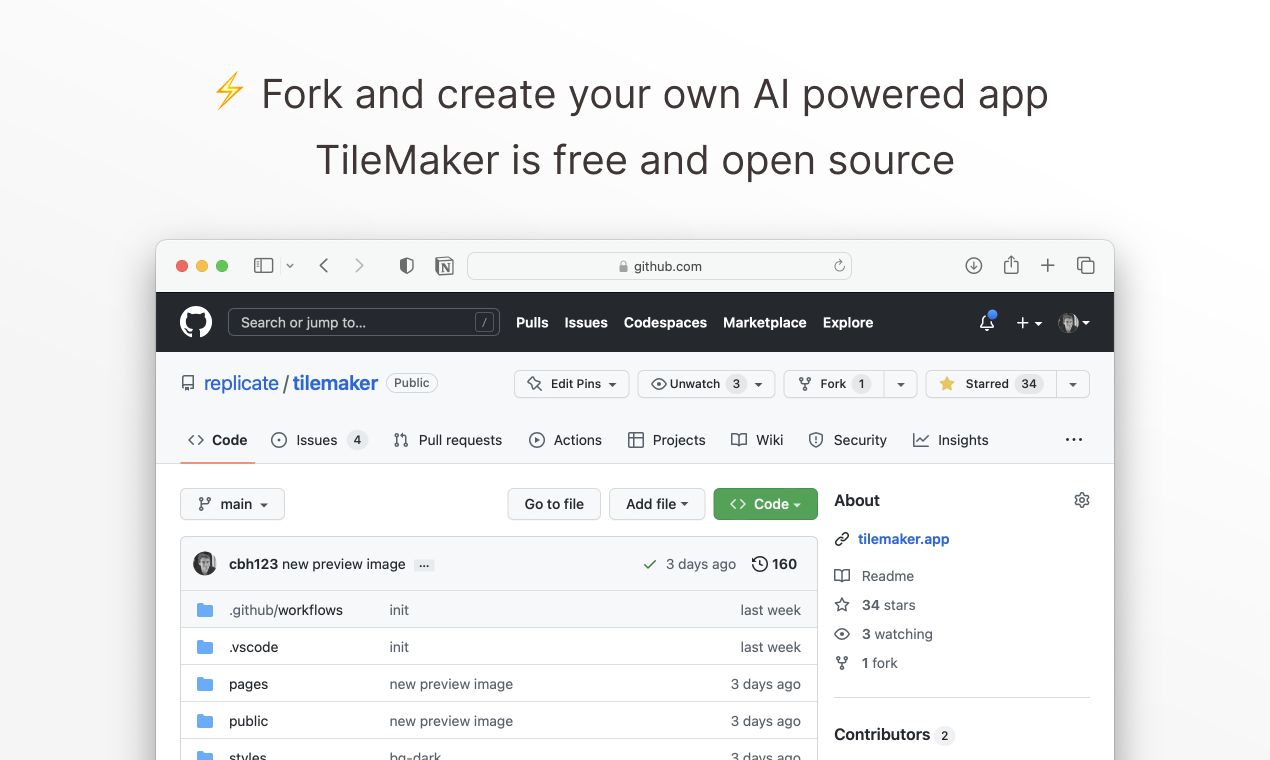Open the tilemaker repository name link

point(335,383)
